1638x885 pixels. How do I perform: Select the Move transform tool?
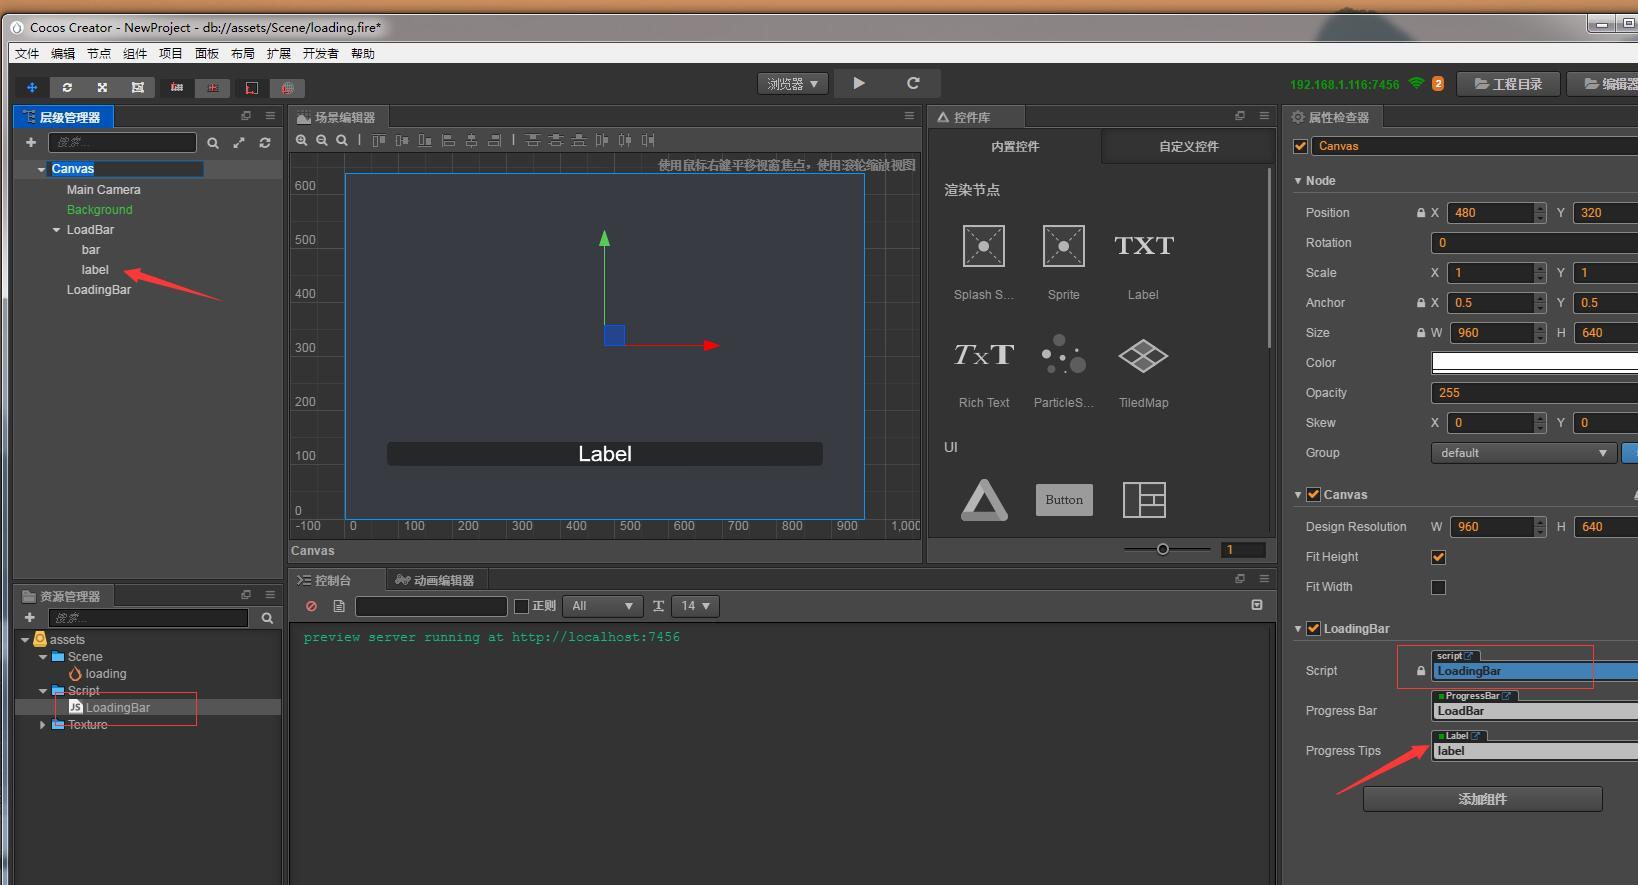click(x=32, y=87)
